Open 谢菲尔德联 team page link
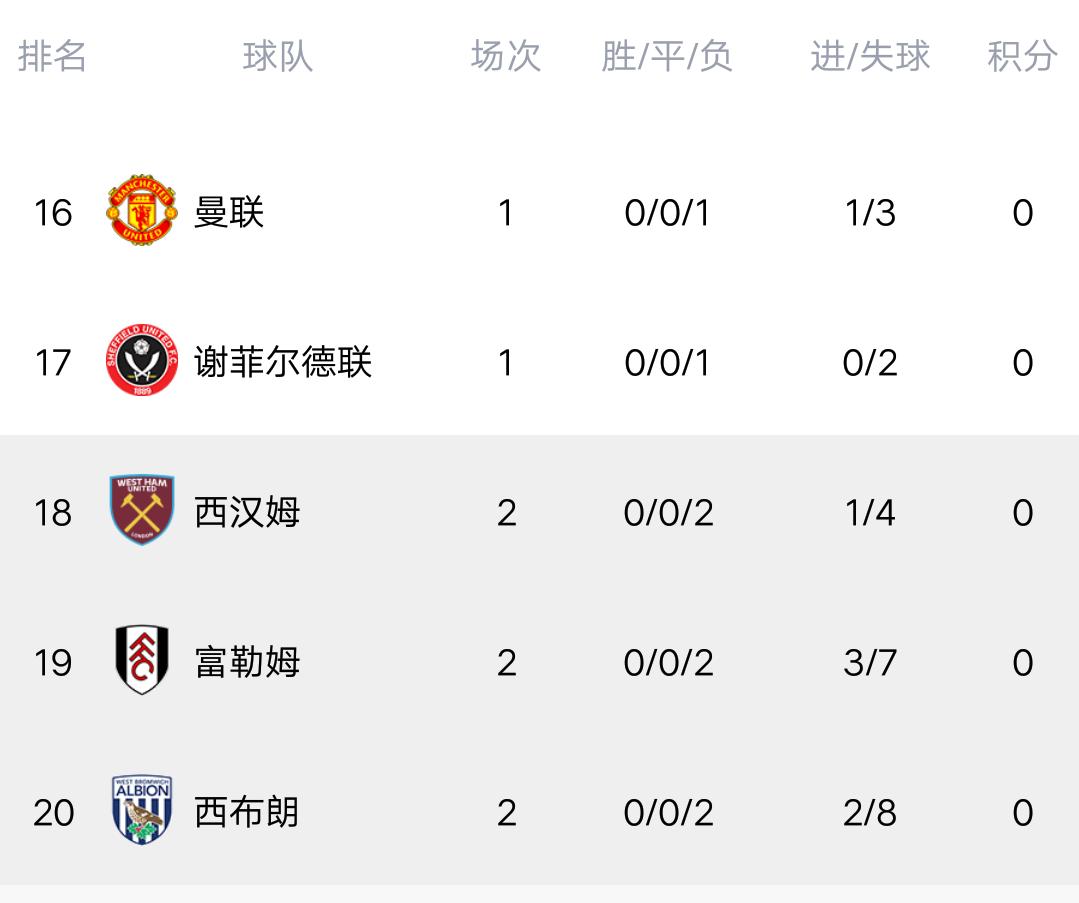Image resolution: width=1079 pixels, height=903 pixels. 282,362
